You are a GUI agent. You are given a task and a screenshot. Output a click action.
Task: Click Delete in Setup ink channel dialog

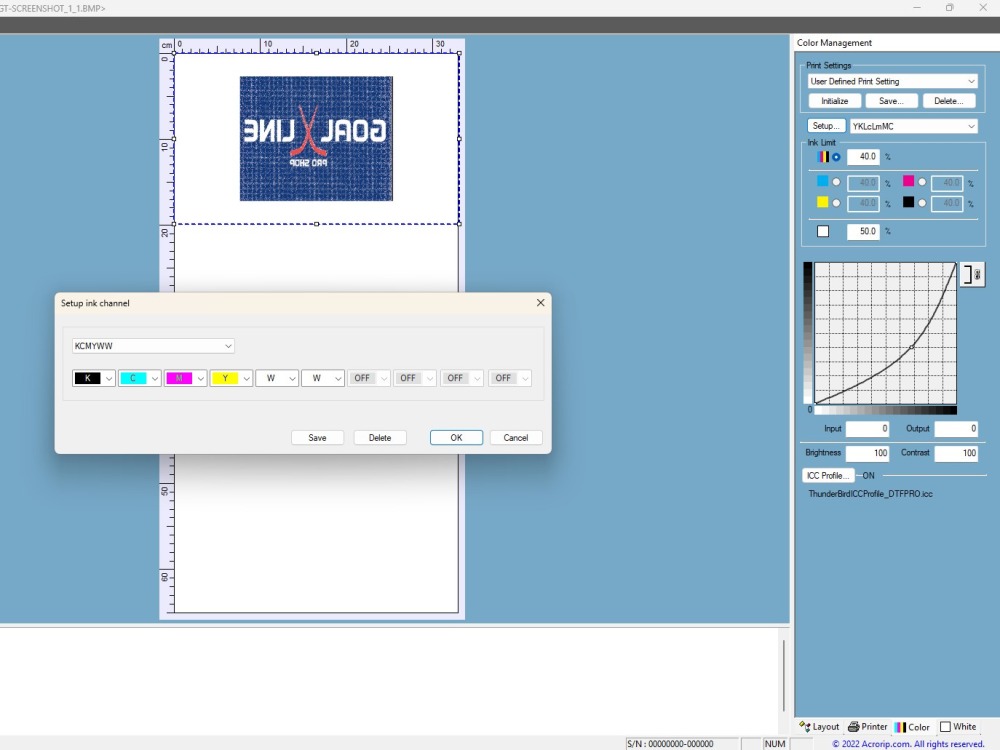(x=379, y=438)
